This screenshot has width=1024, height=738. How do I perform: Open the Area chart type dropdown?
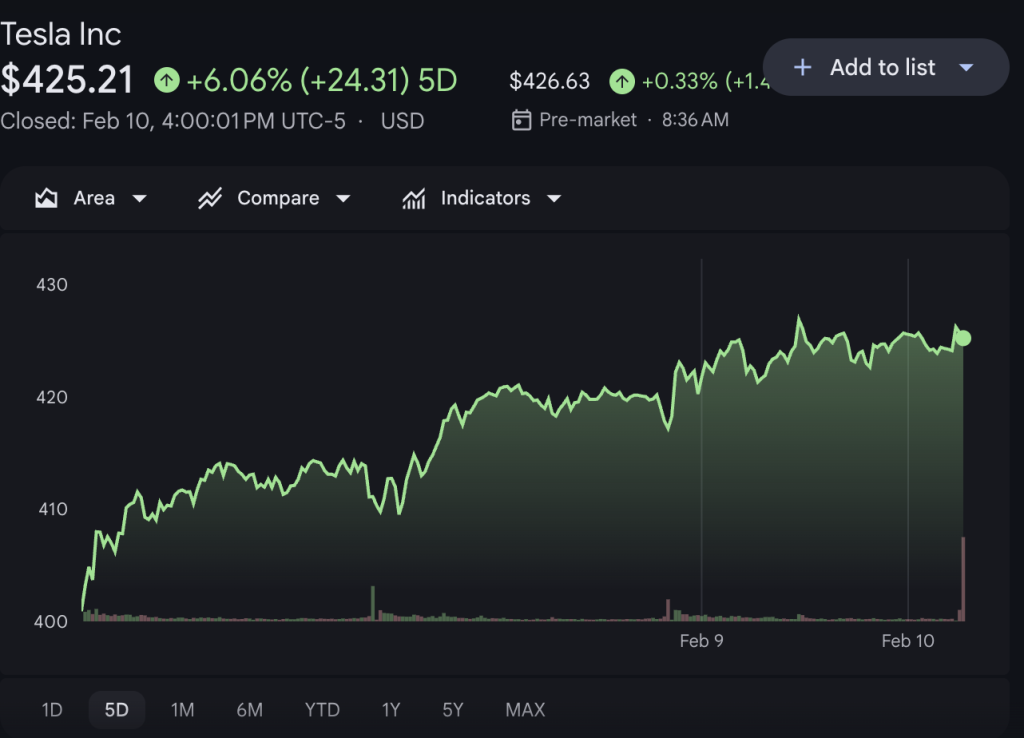coord(140,198)
